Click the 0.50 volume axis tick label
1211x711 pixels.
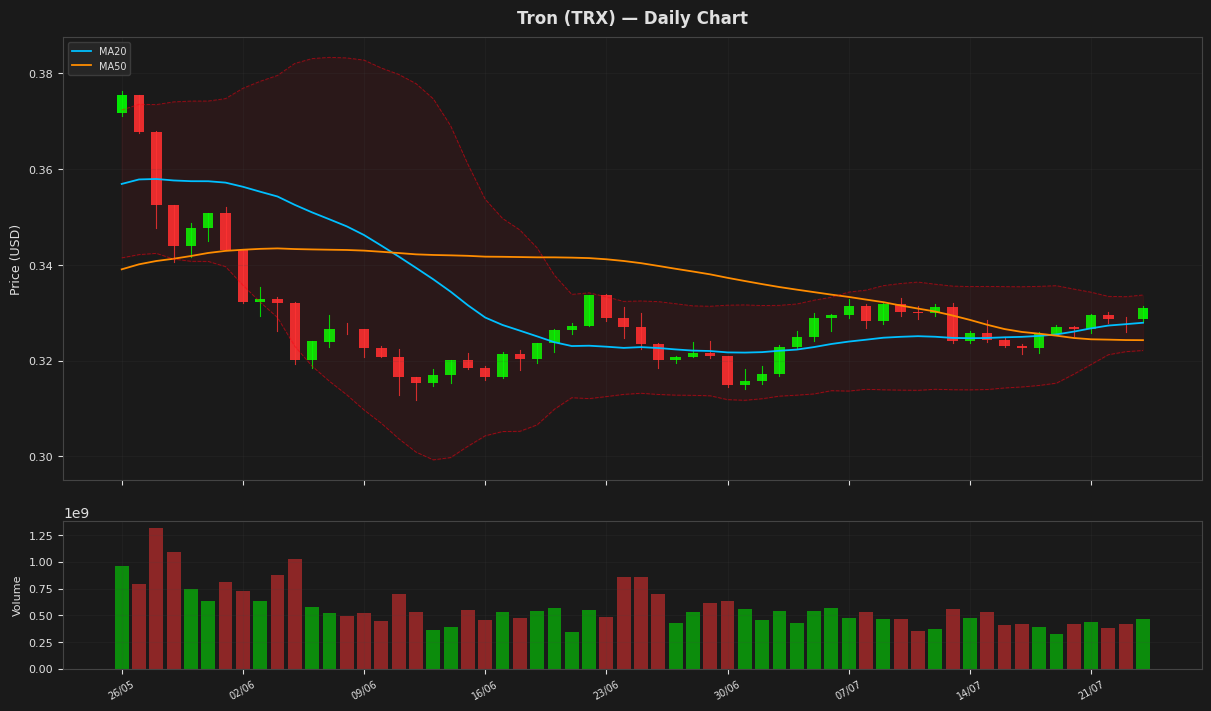pos(41,616)
